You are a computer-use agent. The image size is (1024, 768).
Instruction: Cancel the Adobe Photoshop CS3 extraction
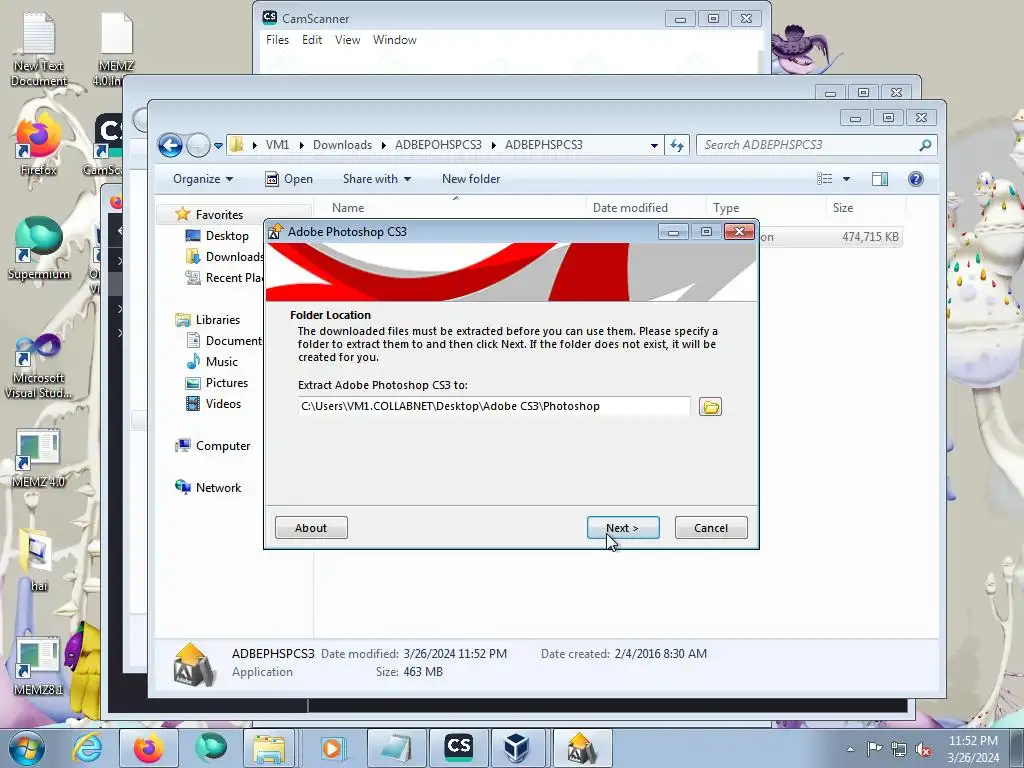711,528
